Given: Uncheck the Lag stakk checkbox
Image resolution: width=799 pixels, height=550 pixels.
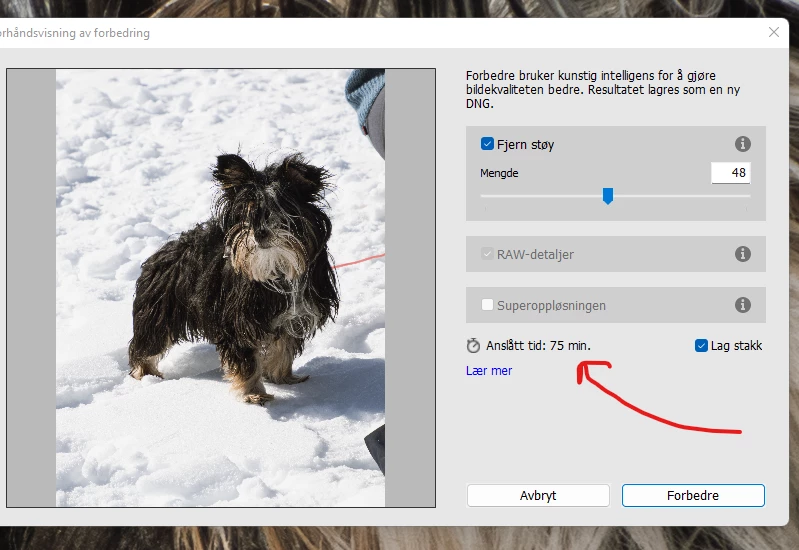Looking at the screenshot, I should (x=701, y=346).
